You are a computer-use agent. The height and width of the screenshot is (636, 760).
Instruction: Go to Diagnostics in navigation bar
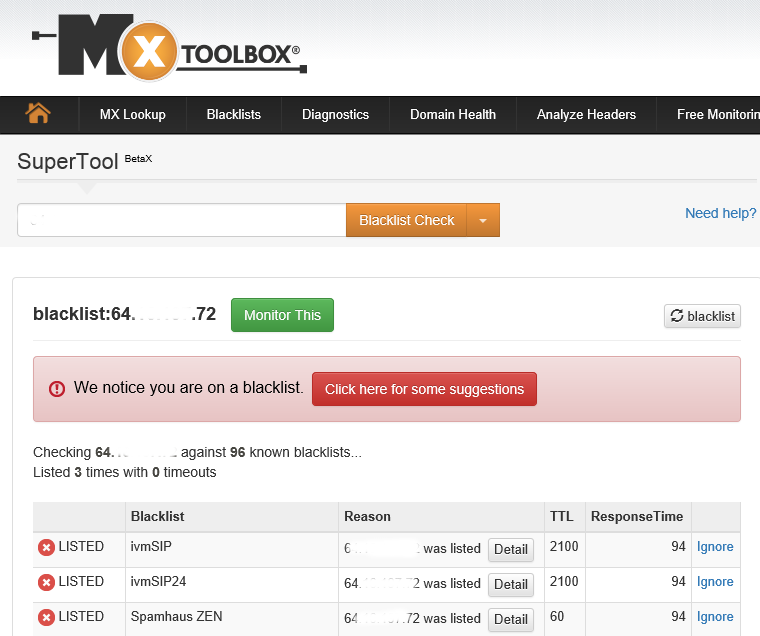335,115
